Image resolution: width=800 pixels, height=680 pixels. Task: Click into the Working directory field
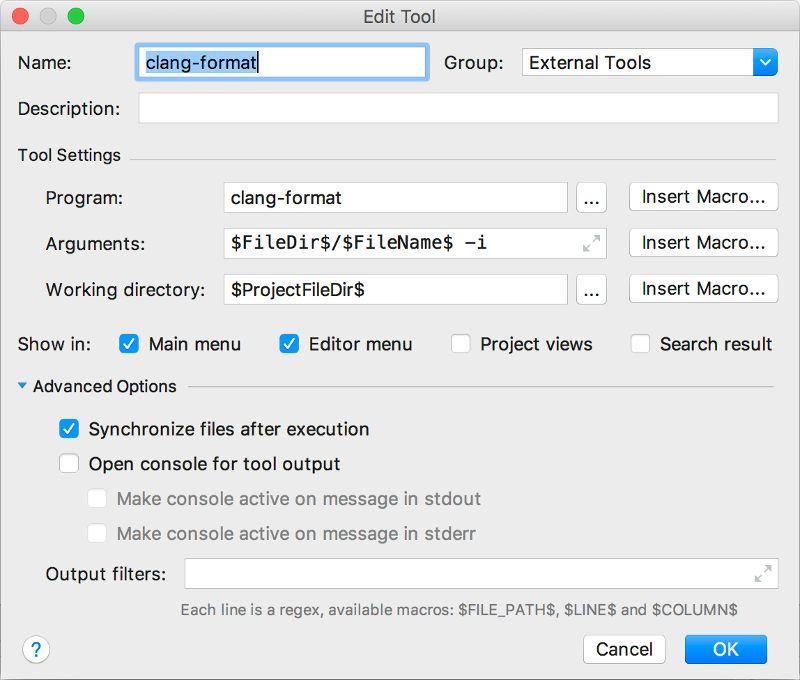[x=395, y=289]
